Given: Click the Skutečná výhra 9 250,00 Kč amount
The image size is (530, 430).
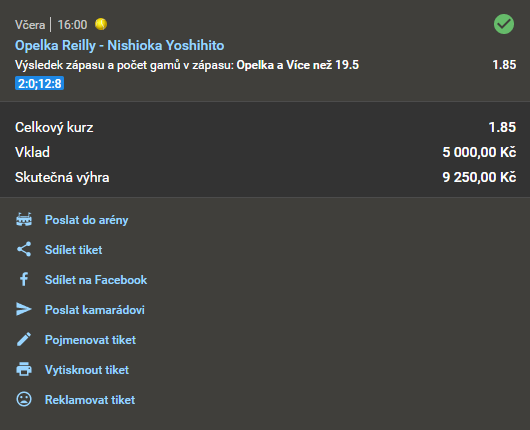Looking at the screenshot, I should point(479,177).
